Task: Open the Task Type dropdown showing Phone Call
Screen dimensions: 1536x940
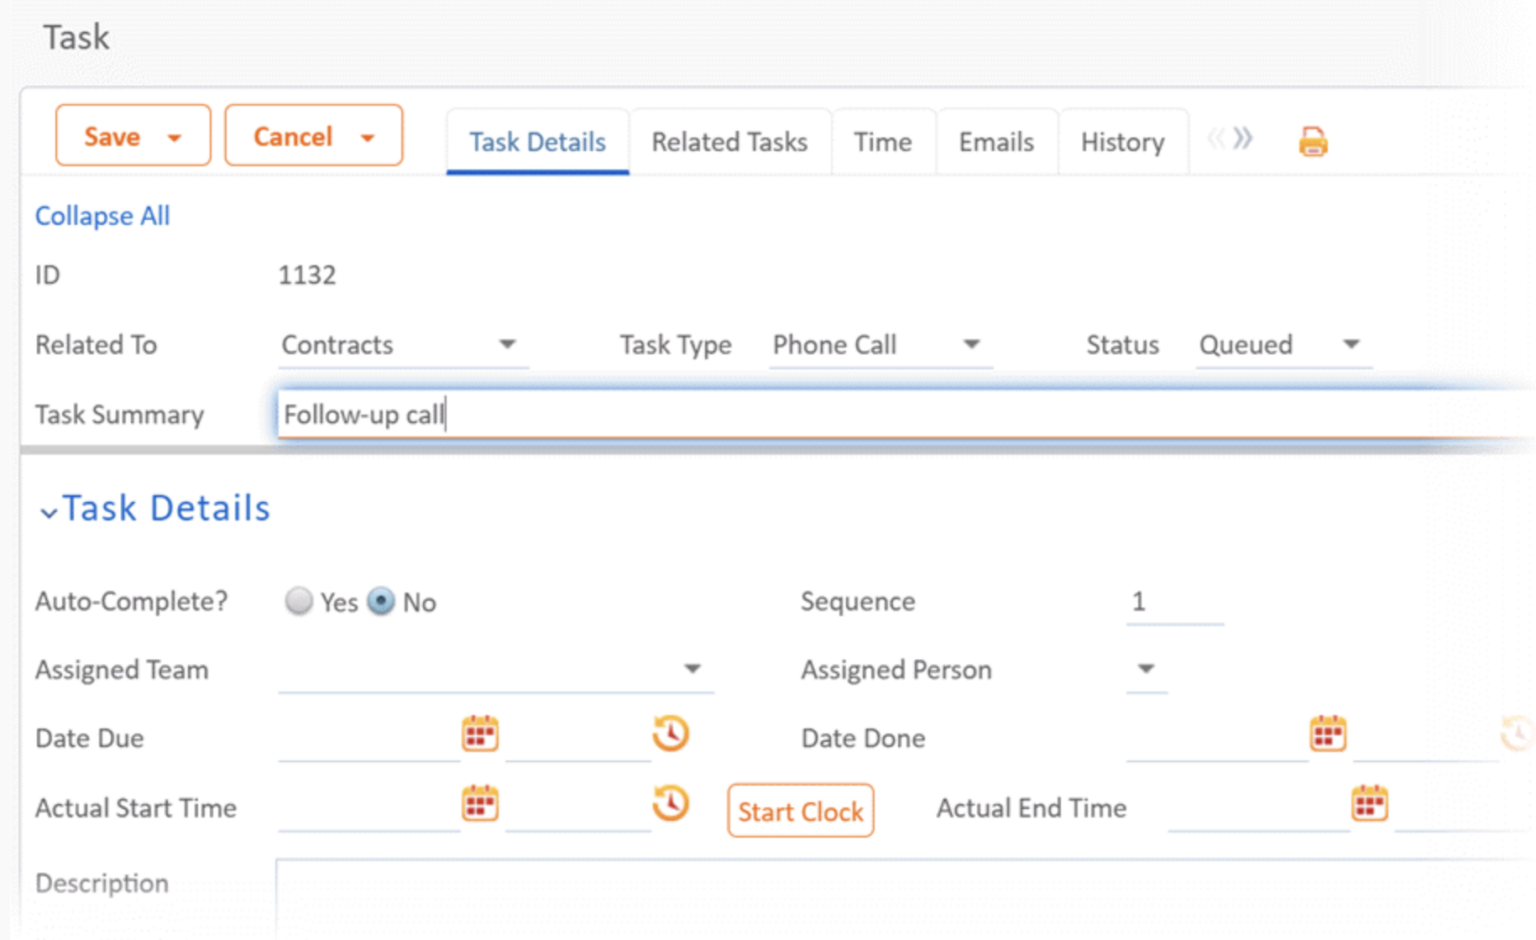Action: click(x=971, y=344)
